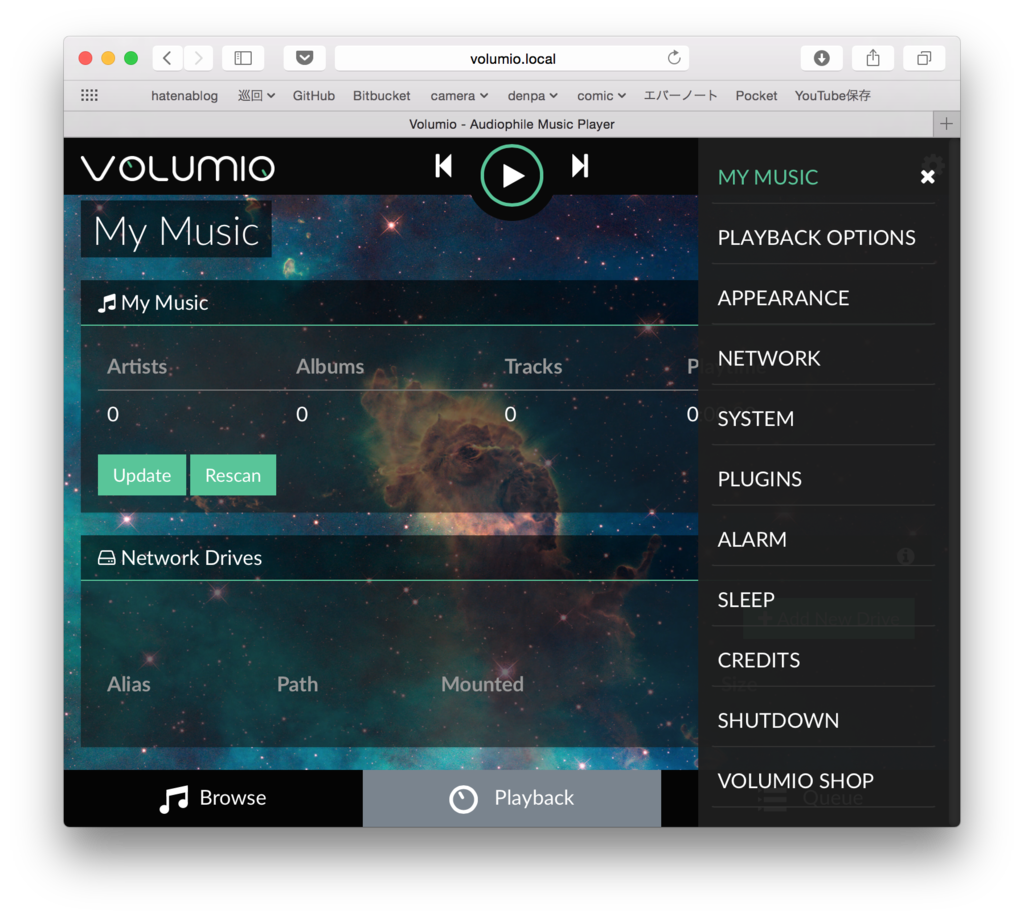The height and width of the screenshot is (918, 1024).
Task: Expand the camera bookmarks folder
Action: click(x=459, y=95)
